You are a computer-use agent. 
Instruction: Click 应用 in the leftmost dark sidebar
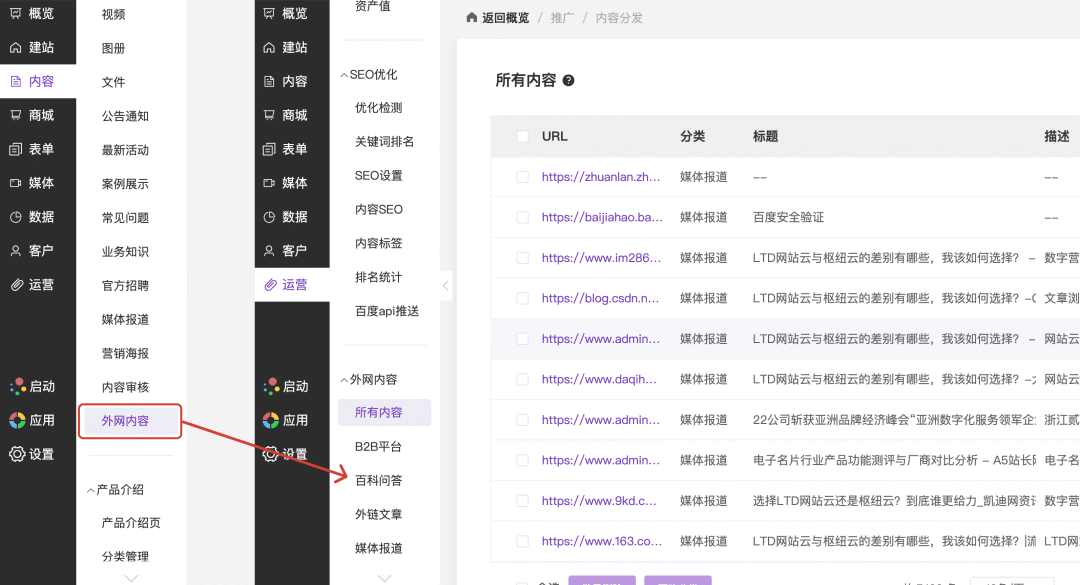[x=32, y=420]
